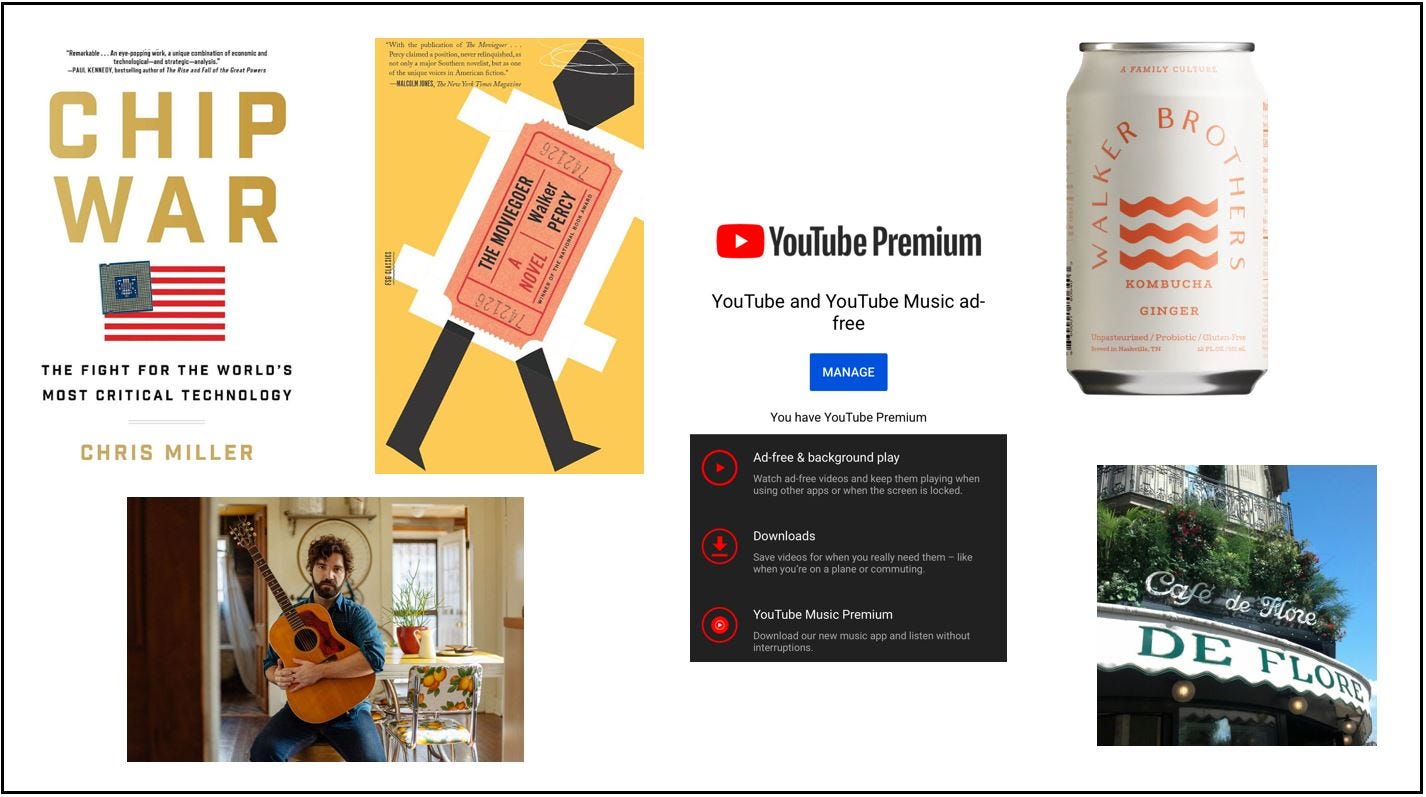The image size is (1426, 797).
Task: Click the American flag chip graphic
Action: [x=163, y=301]
